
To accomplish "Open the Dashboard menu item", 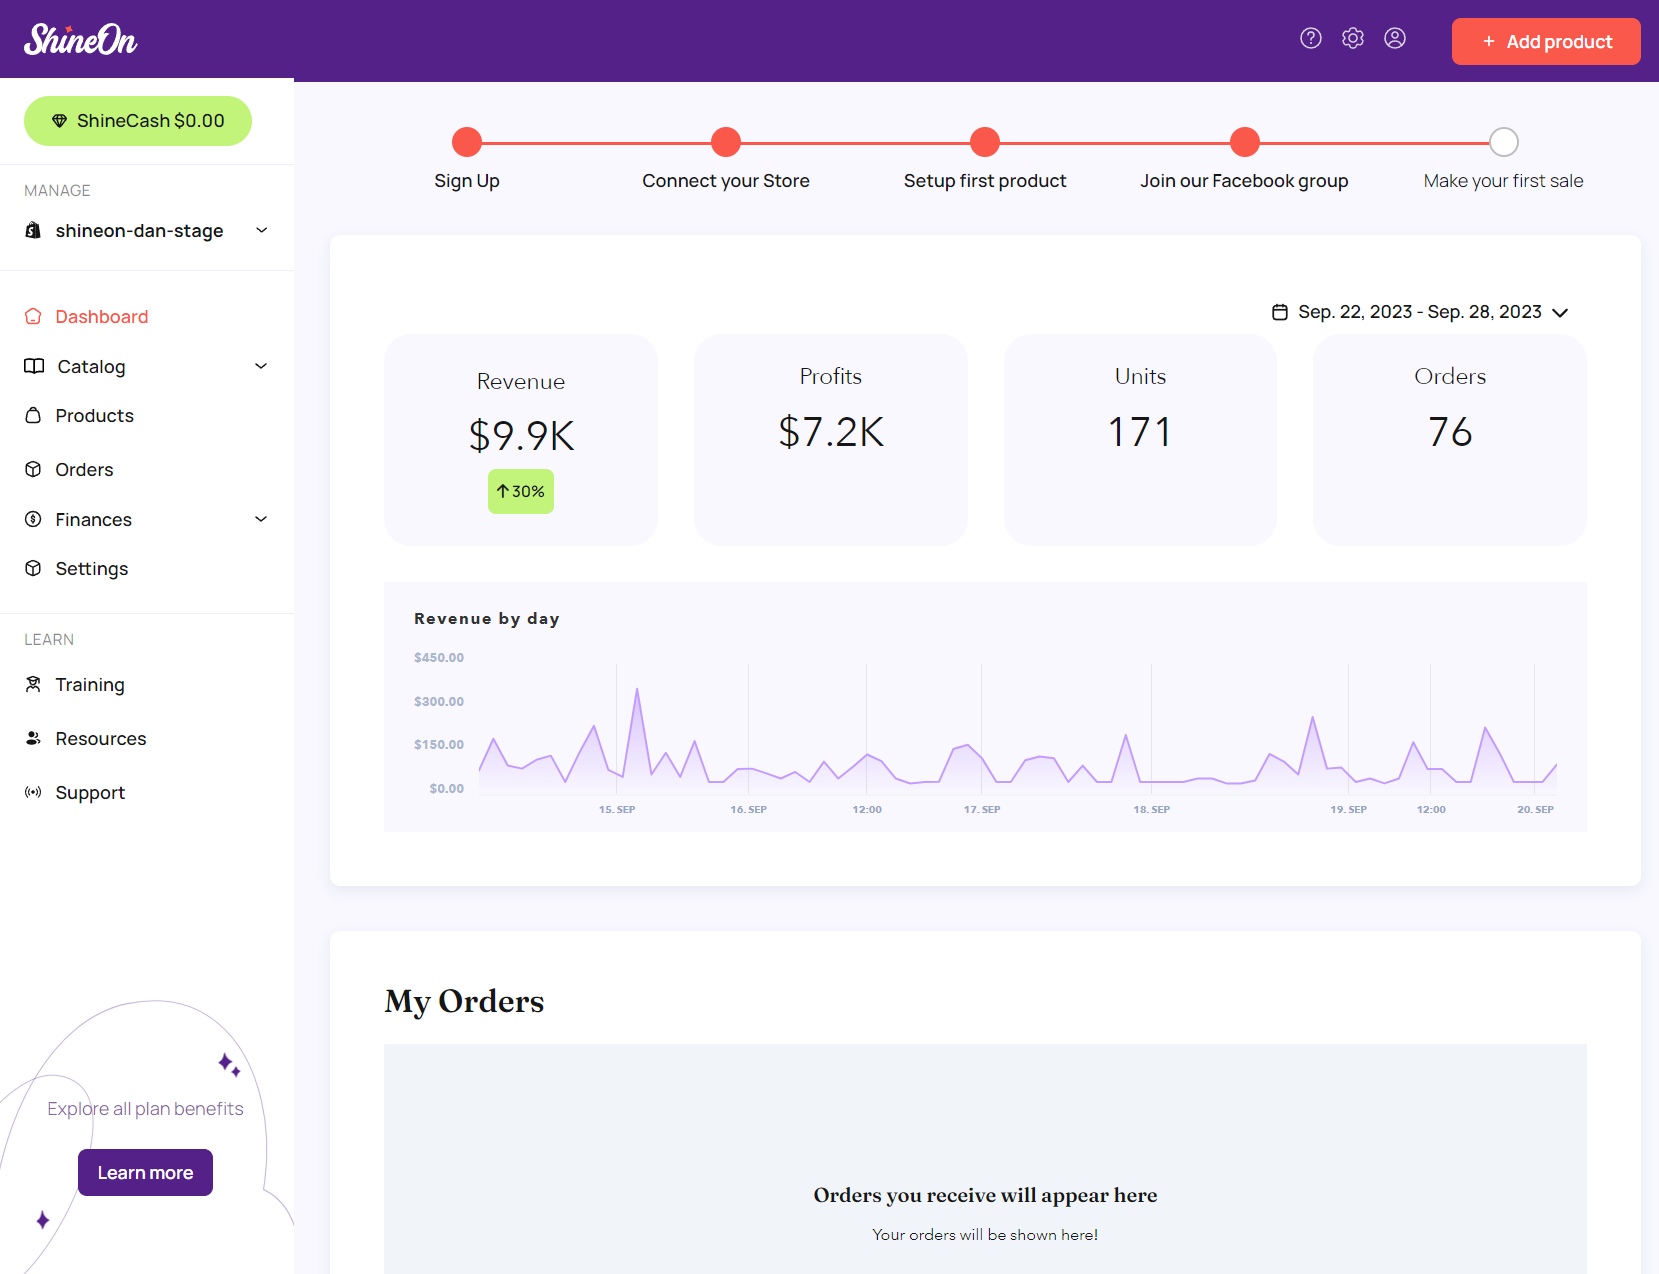I will point(102,316).
